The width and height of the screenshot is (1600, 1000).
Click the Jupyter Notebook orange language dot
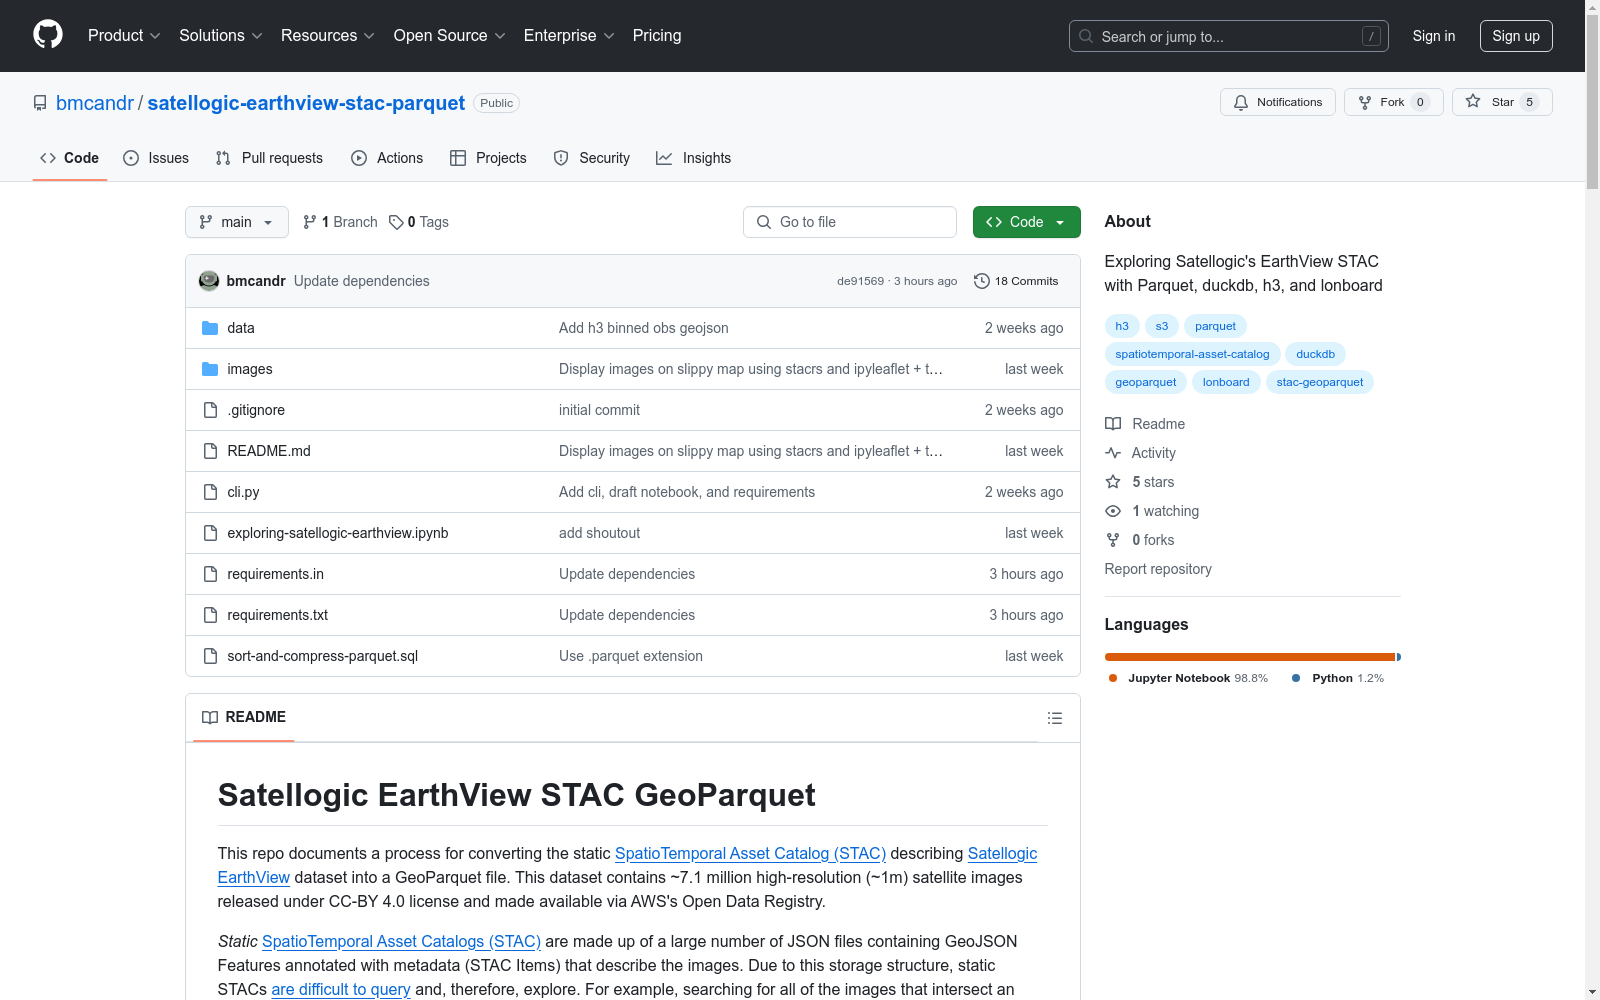click(1113, 678)
